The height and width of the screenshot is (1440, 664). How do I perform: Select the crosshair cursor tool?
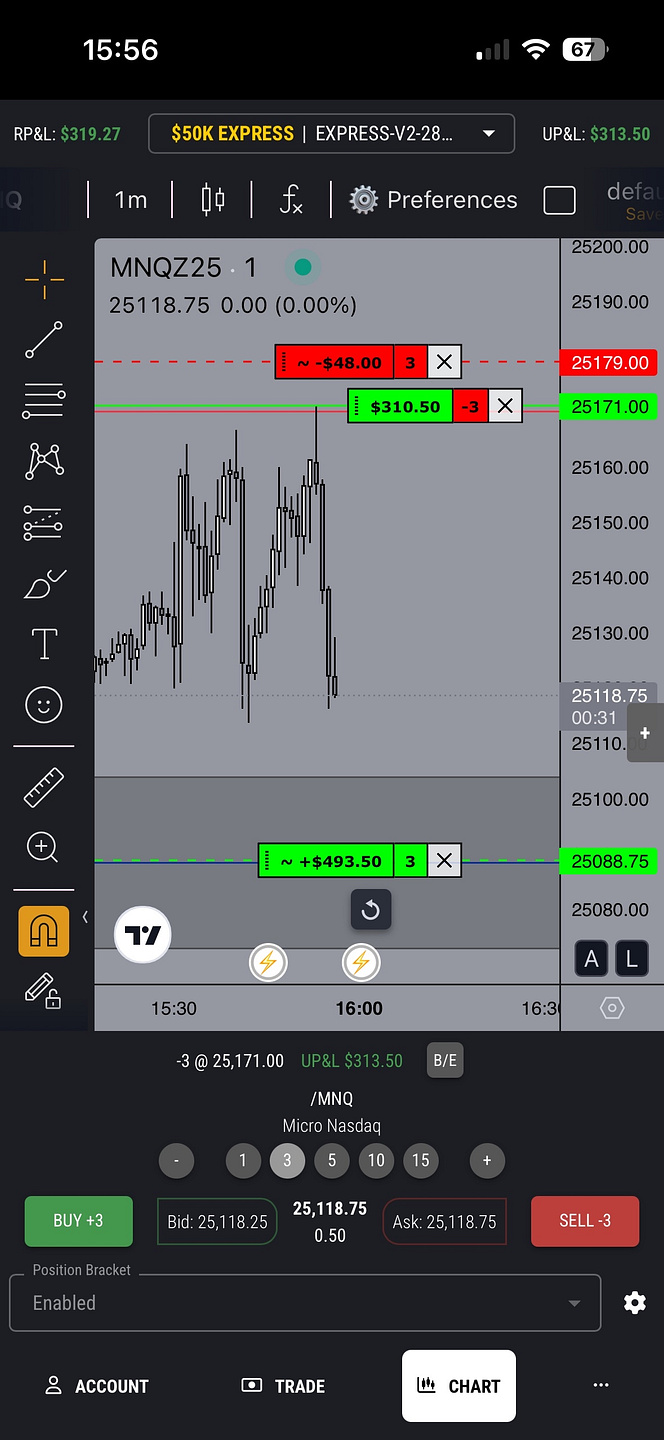pyautogui.click(x=44, y=280)
